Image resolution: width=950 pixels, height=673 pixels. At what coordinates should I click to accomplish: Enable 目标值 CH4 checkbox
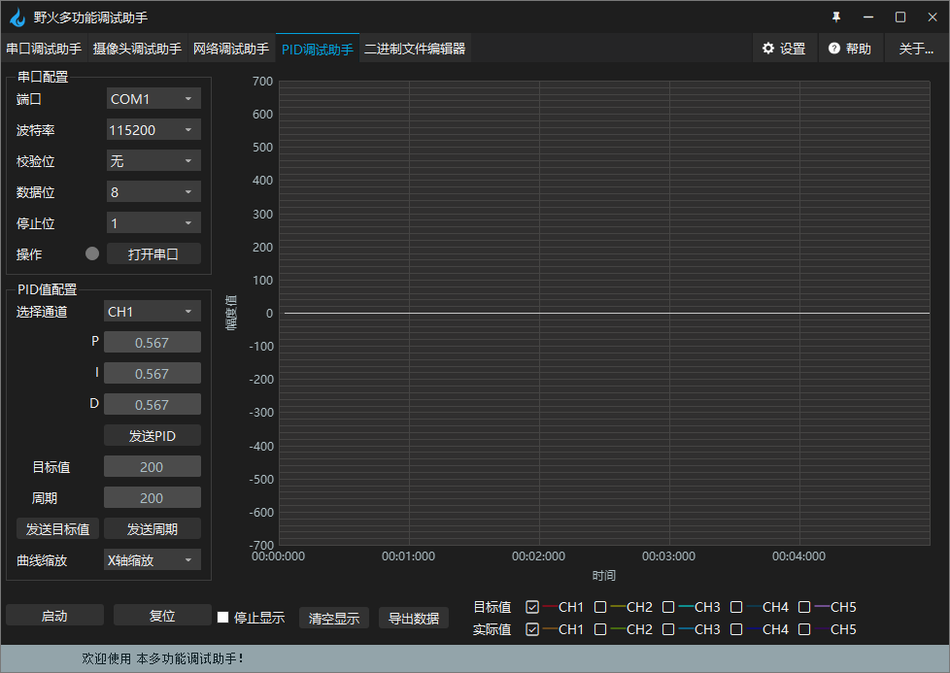coord(736,607)
